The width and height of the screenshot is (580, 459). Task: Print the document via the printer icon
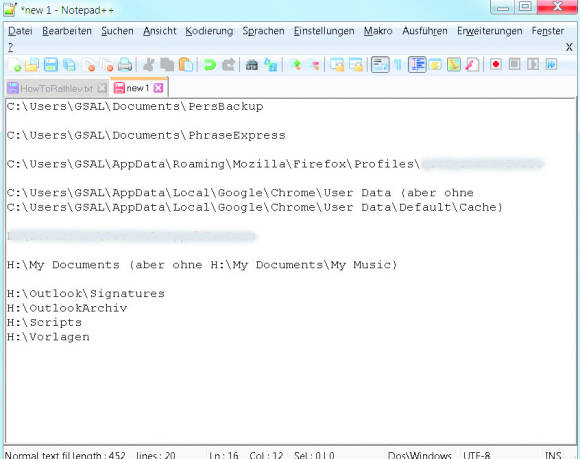point(125,65)
